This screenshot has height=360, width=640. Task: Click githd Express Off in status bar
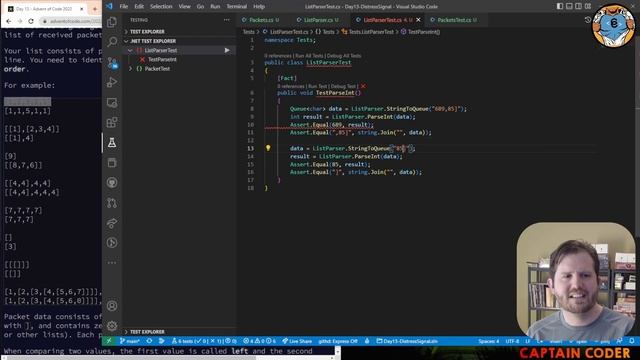338,341
